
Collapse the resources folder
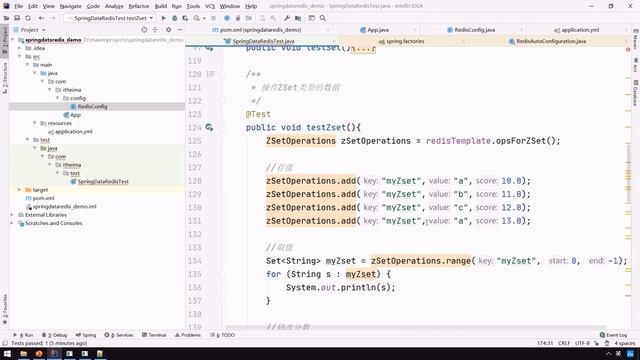click(x=35, y=123)
